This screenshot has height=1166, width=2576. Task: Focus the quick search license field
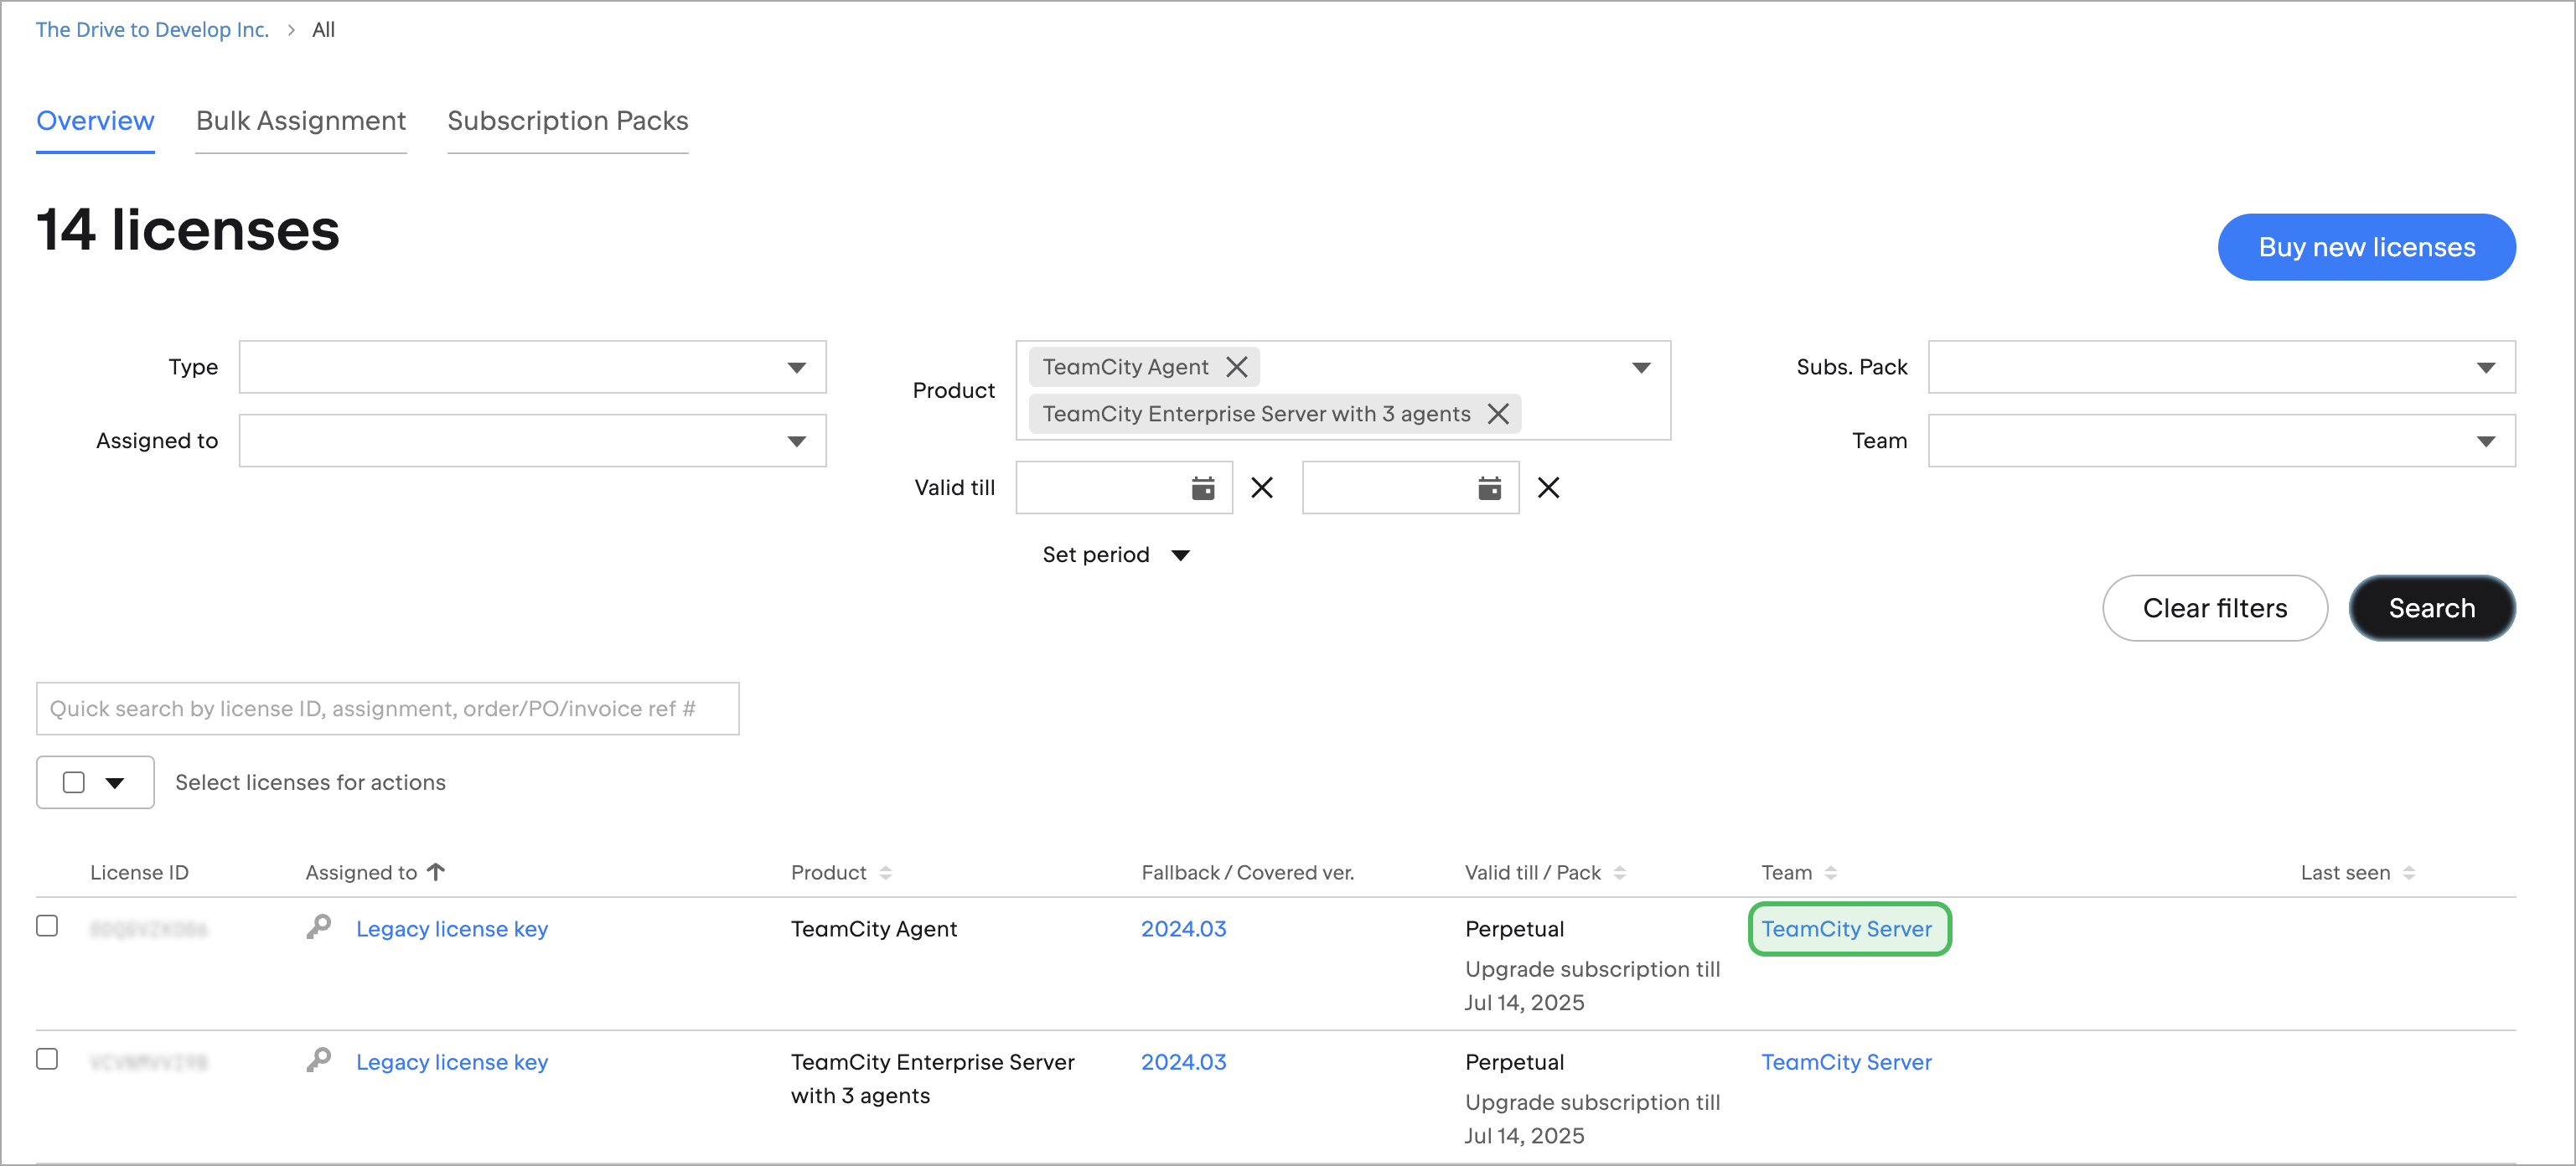pyautogui.click(x=388, y=709)
